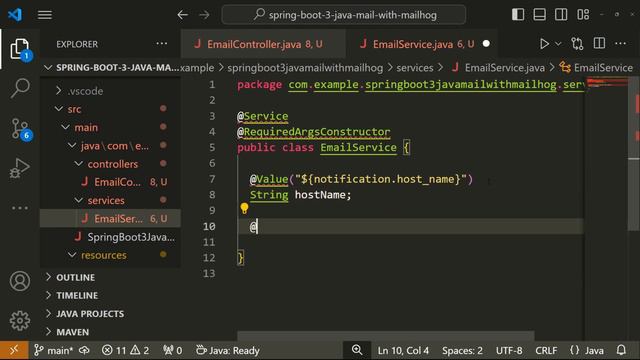Switch to the EmailService.java tab
This screenshot has width=640, height=360.
pyautogui.click(x=422, y=44)
